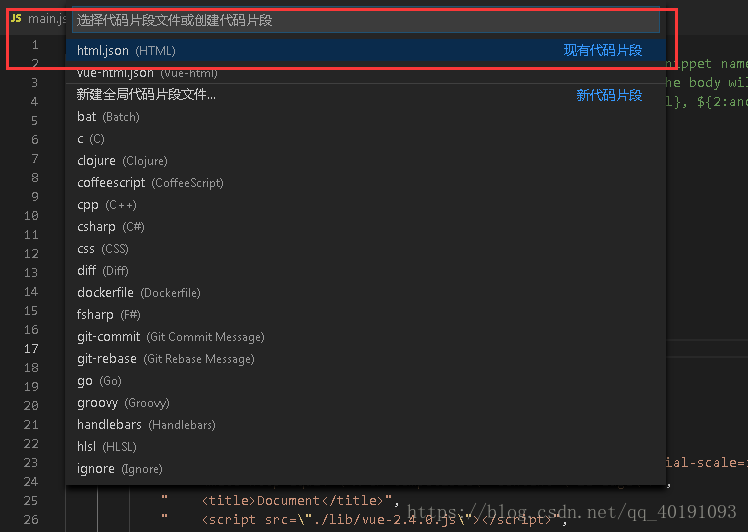Select dockerfile (Dockerfile) entry
The width and height of the screenshot is (748, 532).
point(365,292)
